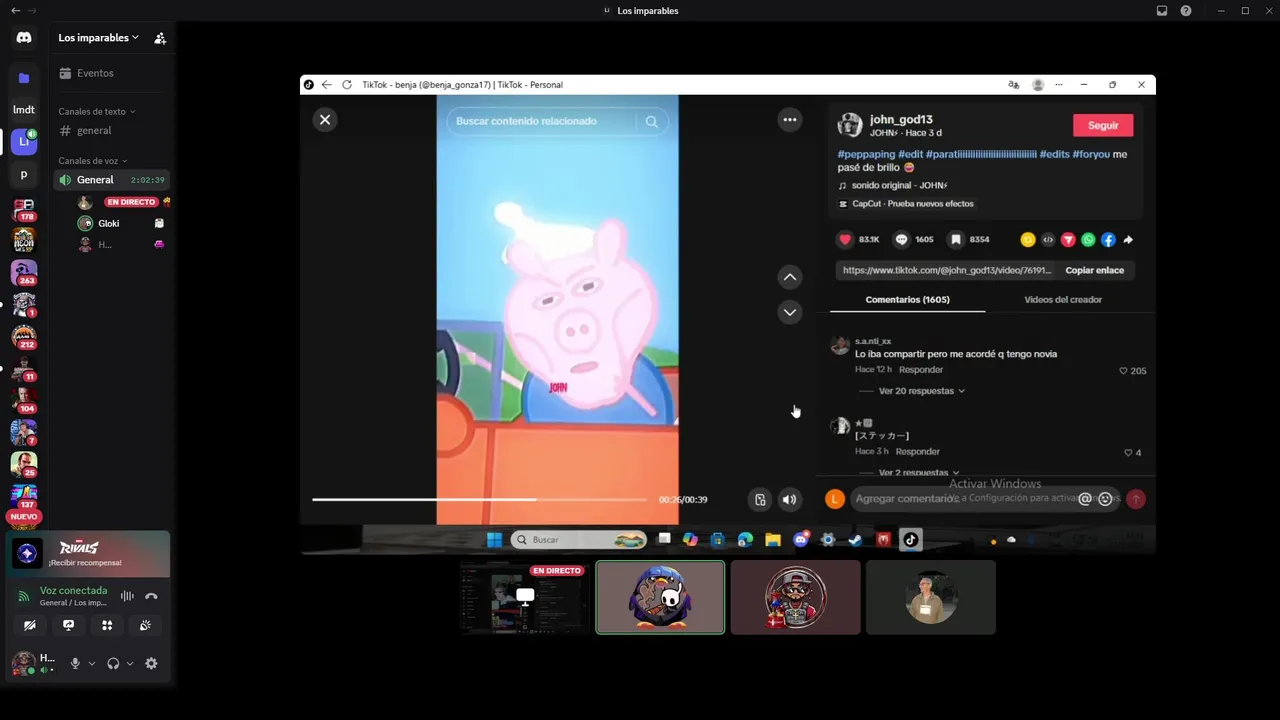Viewport: 1280px width, 720px height.
Task: Open sonido original - JOHN sound link
Action: pos(899,185)
